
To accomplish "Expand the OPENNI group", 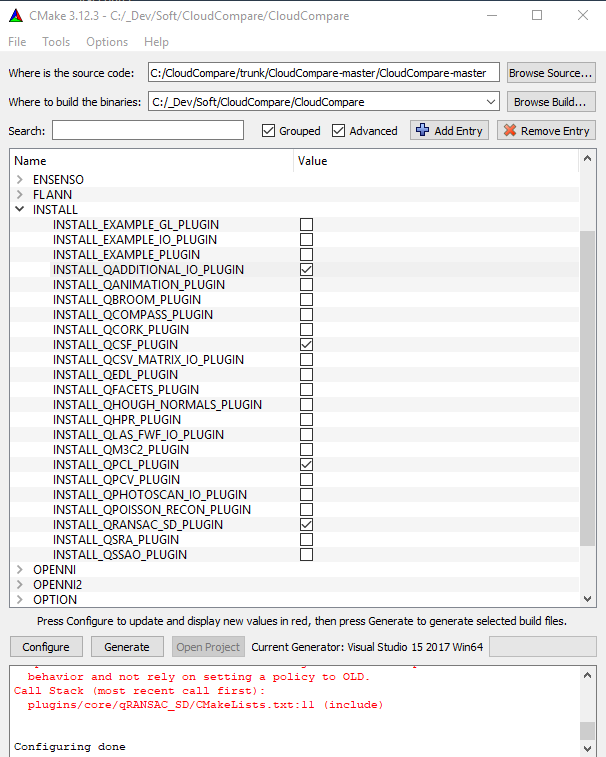I will tap(20, 569).
